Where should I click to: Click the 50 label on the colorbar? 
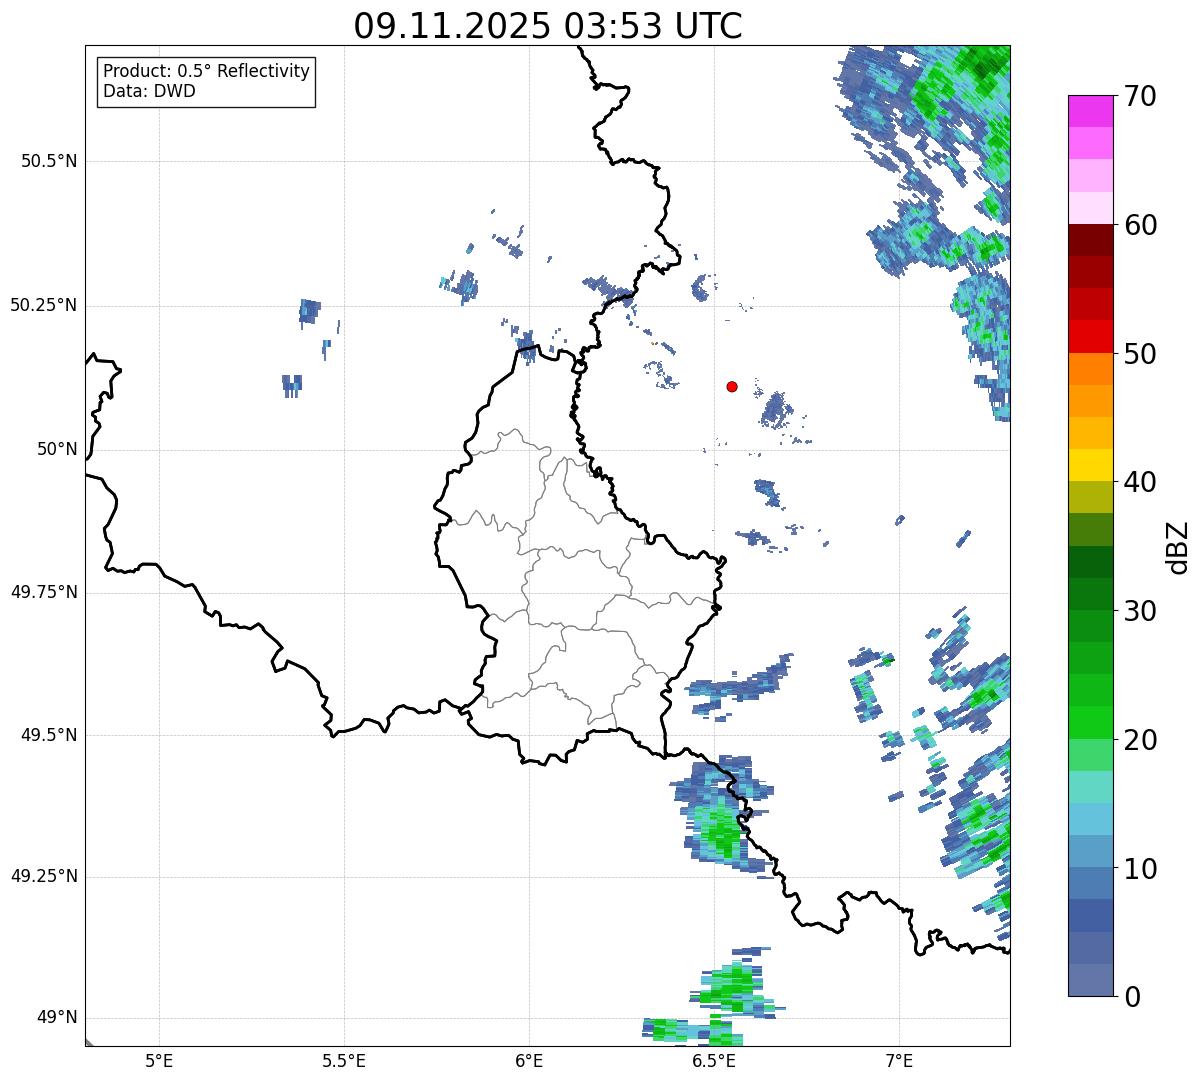(1140, 354)
